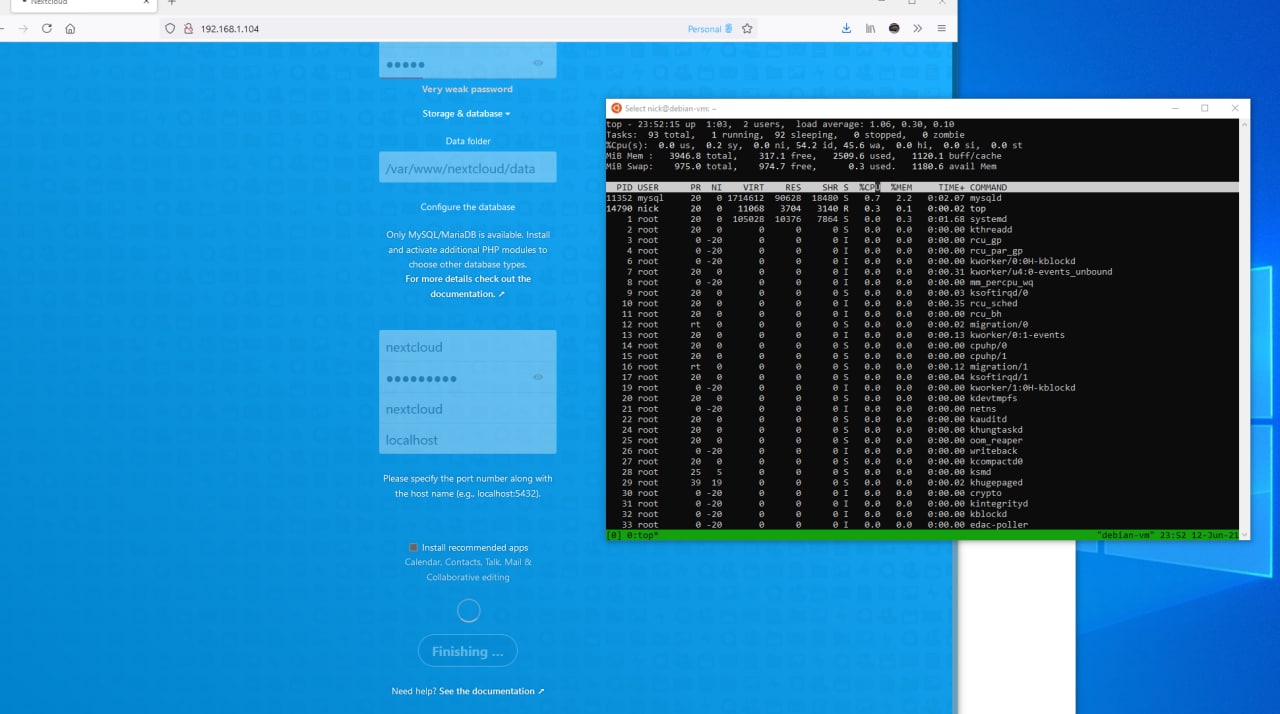
Task: Select the systemd process row
Action: 922,219
